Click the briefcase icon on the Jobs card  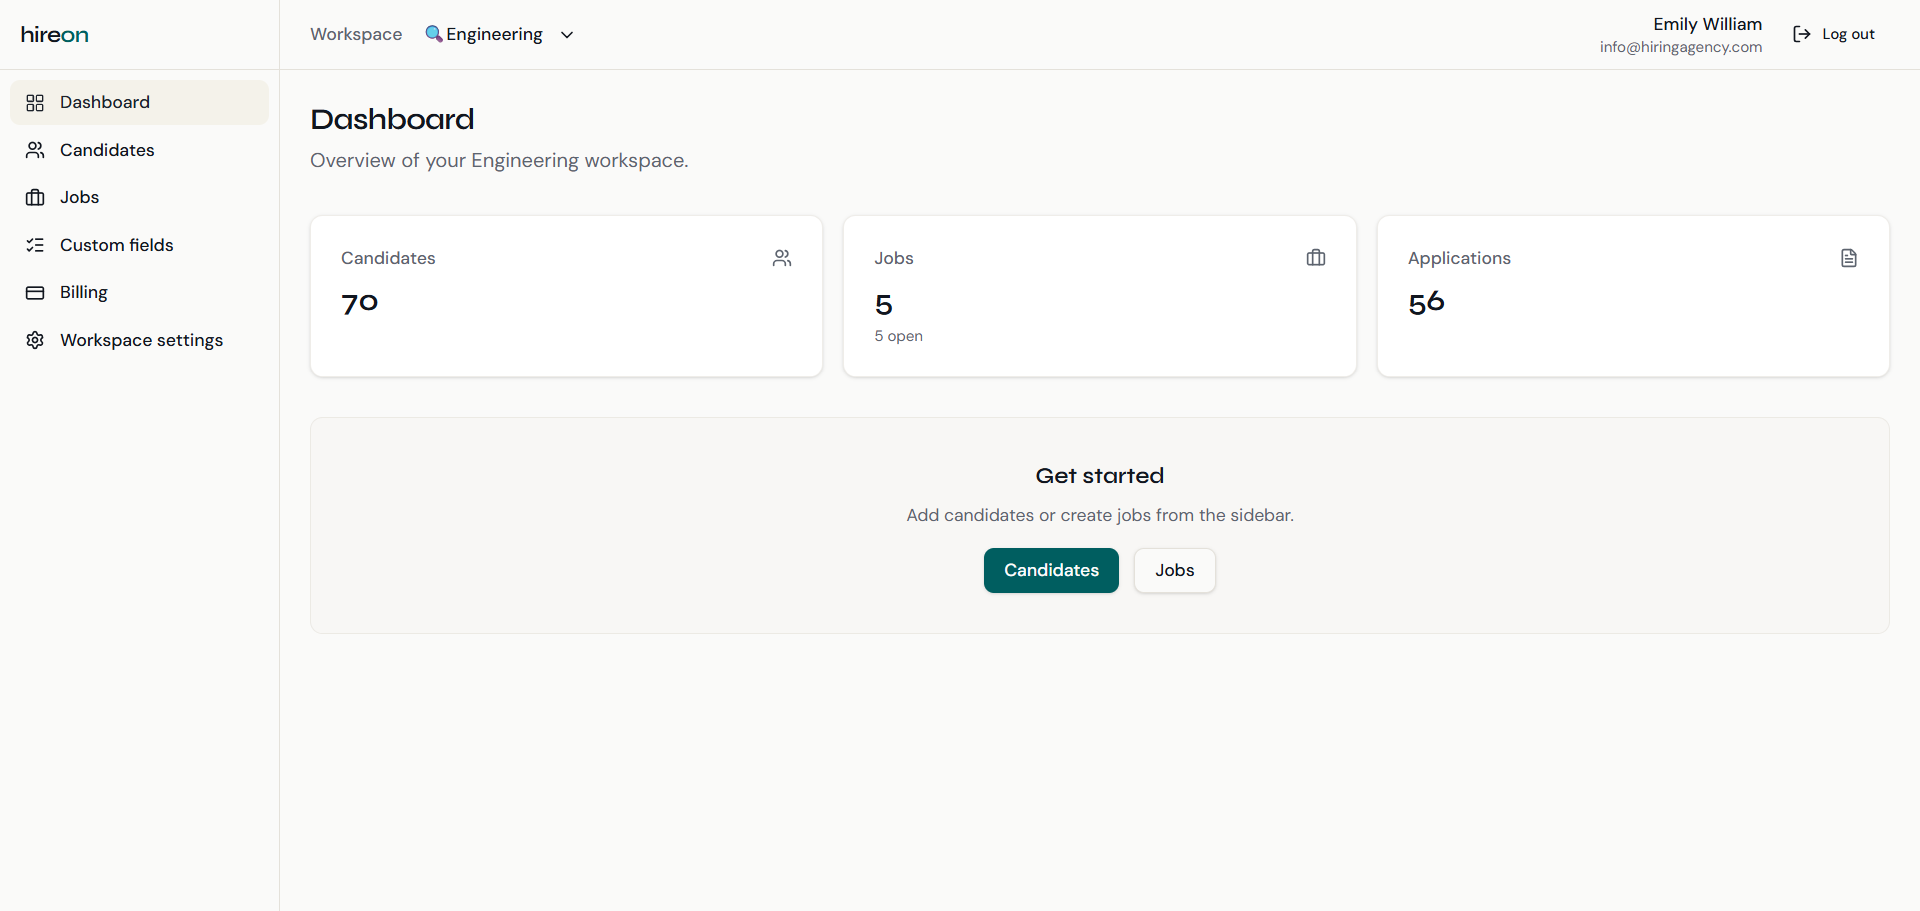pyautogui.click(x=1315, y=258)
